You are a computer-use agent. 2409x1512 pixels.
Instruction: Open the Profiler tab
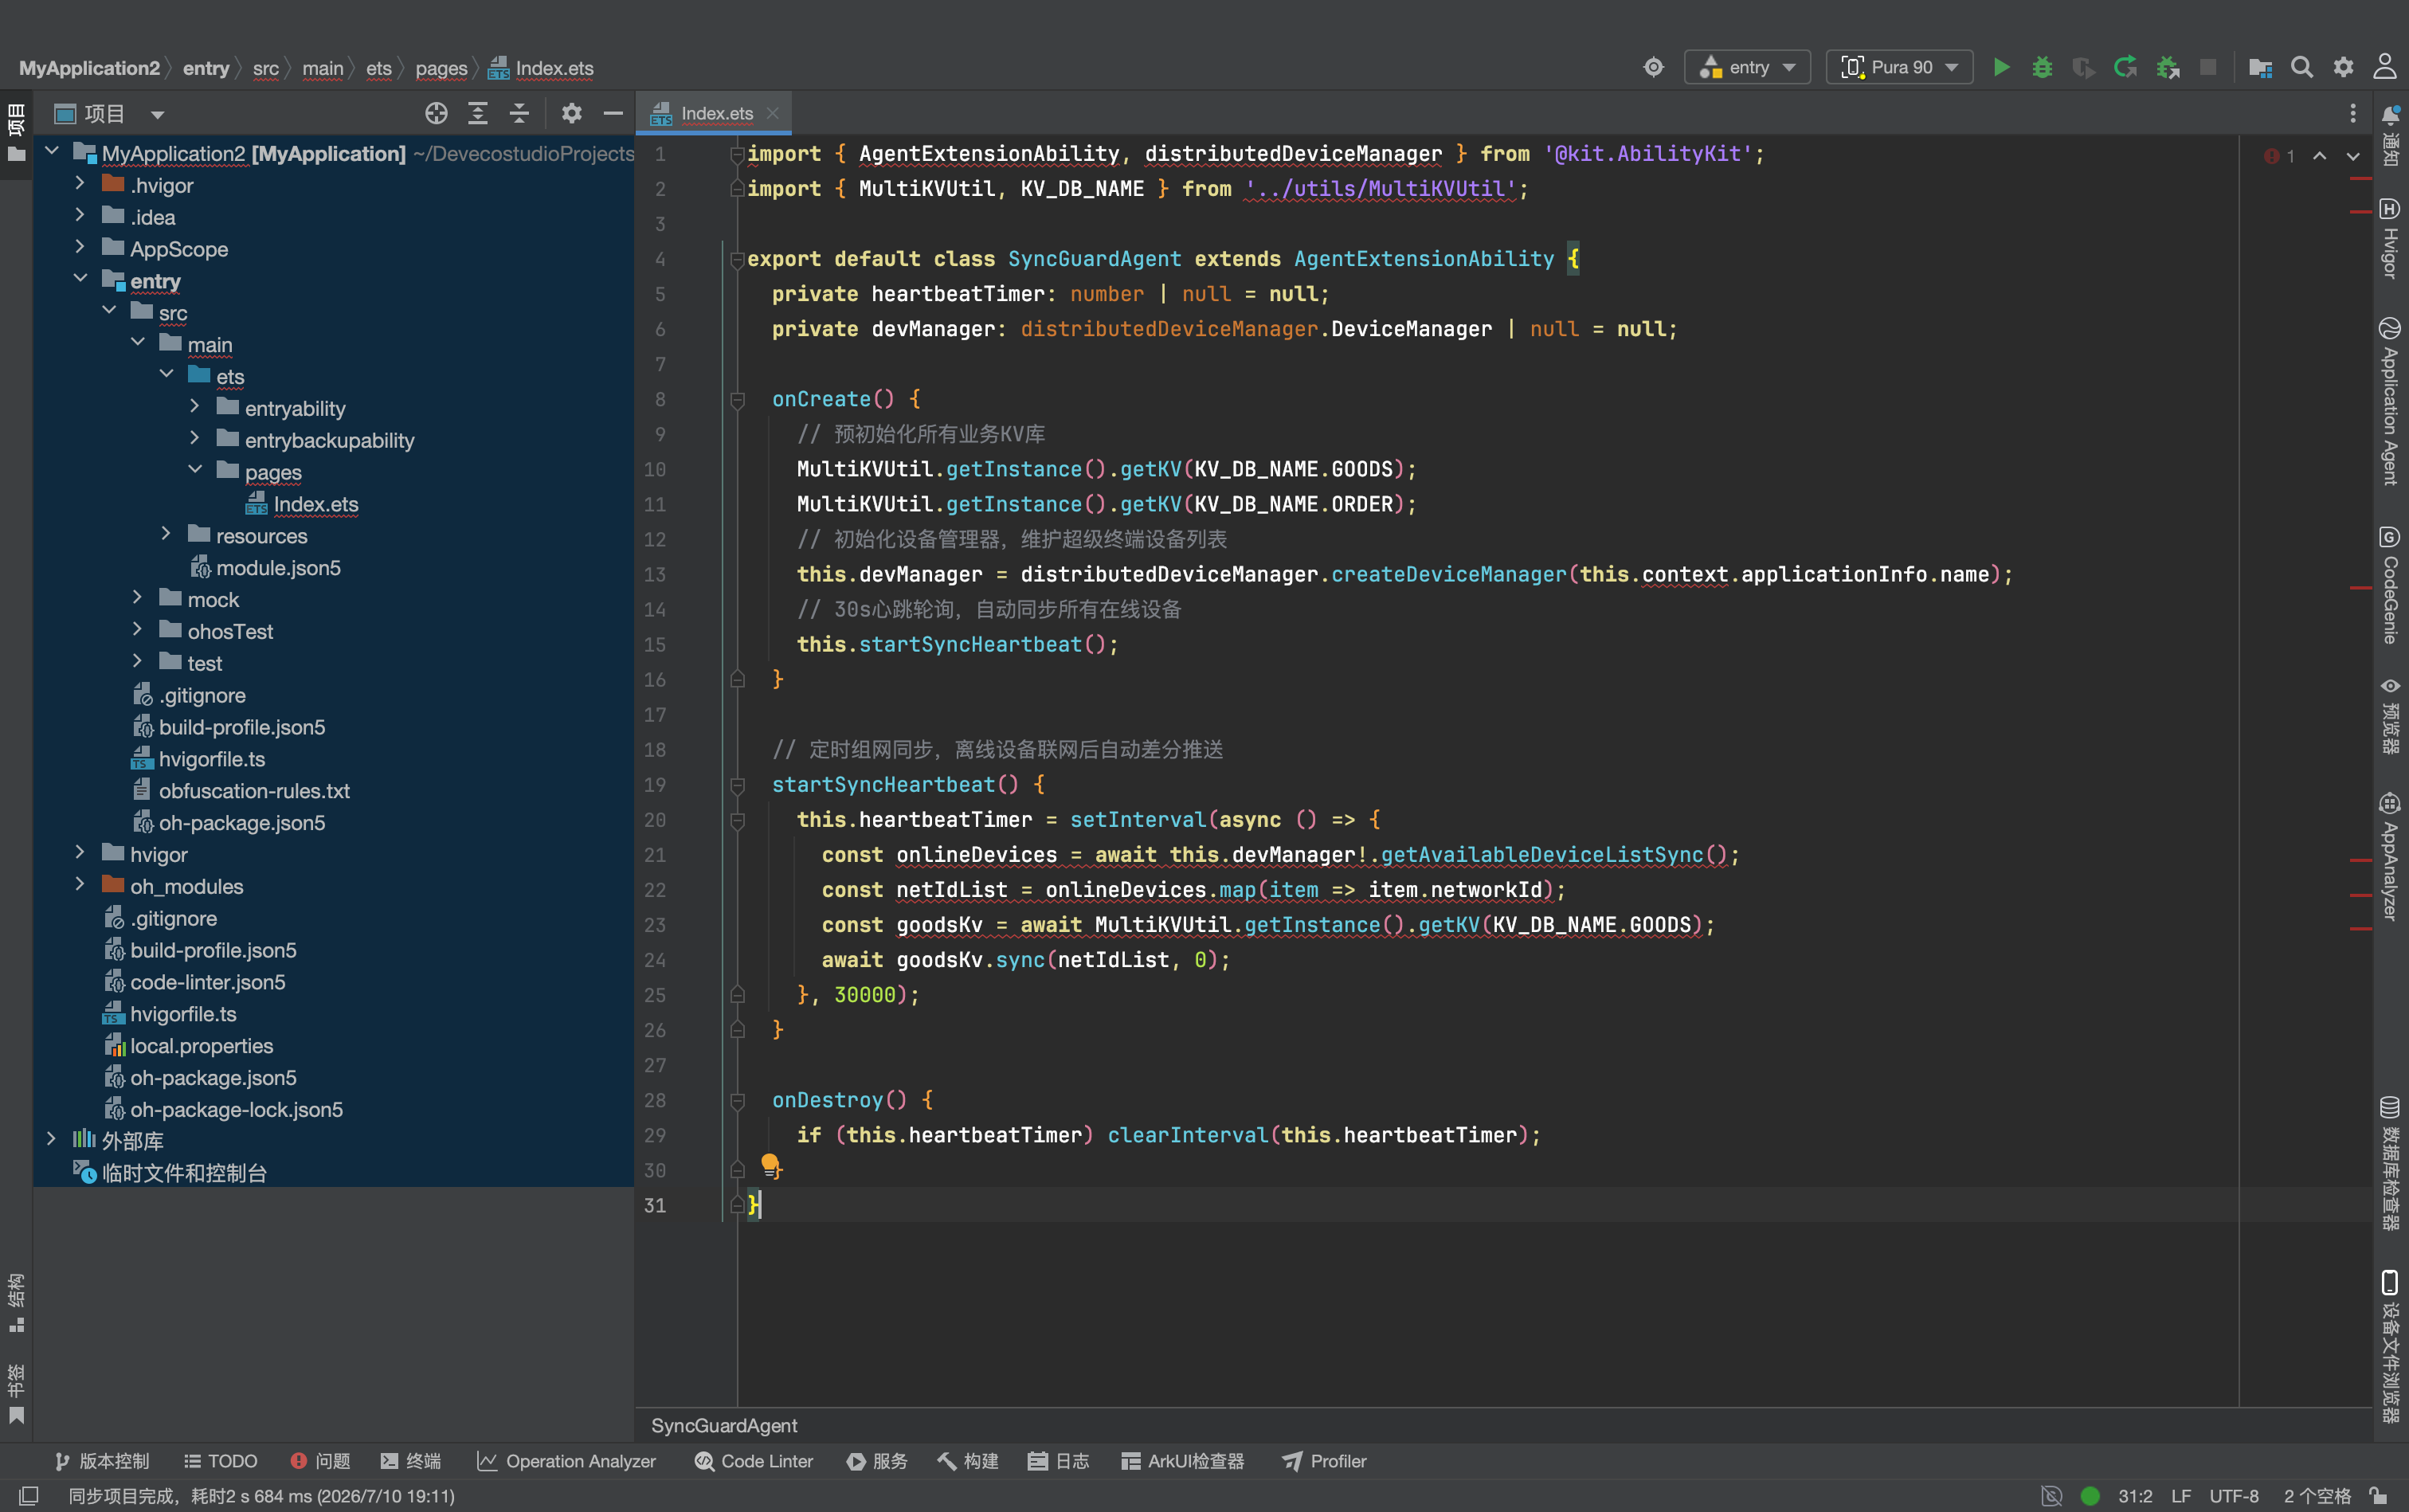point(1324,1461)
